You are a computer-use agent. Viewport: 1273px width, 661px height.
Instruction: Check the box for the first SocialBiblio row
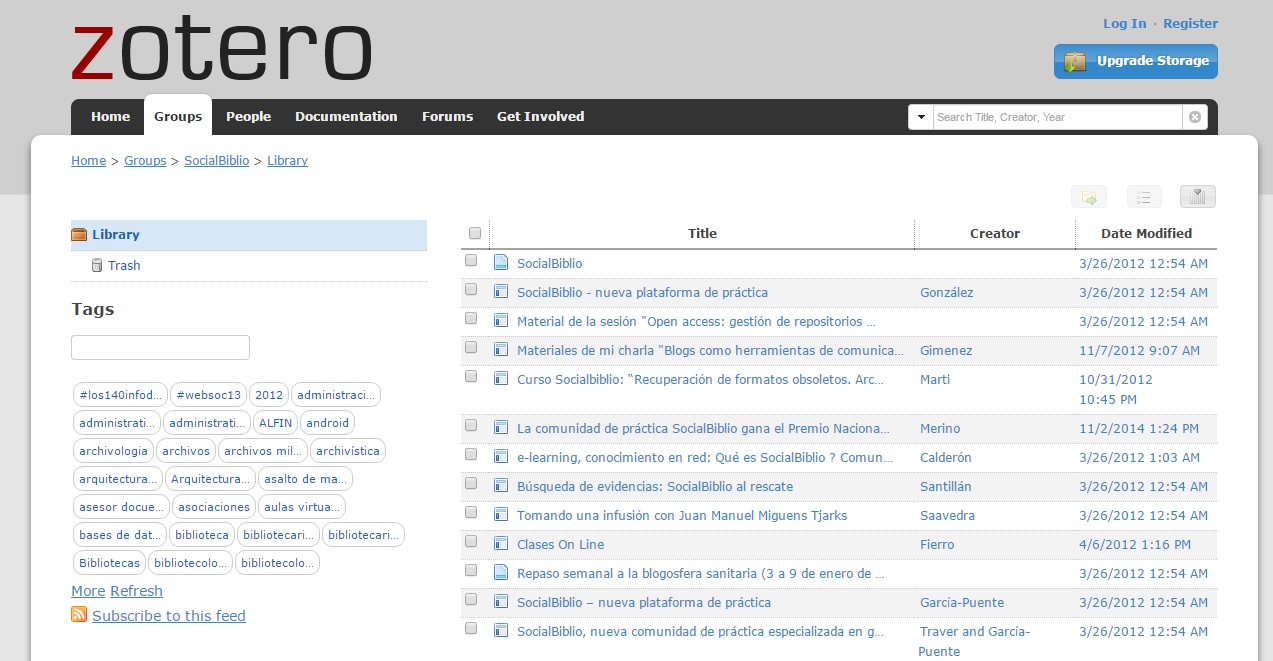pyautogui.click(x=471, y=260)
